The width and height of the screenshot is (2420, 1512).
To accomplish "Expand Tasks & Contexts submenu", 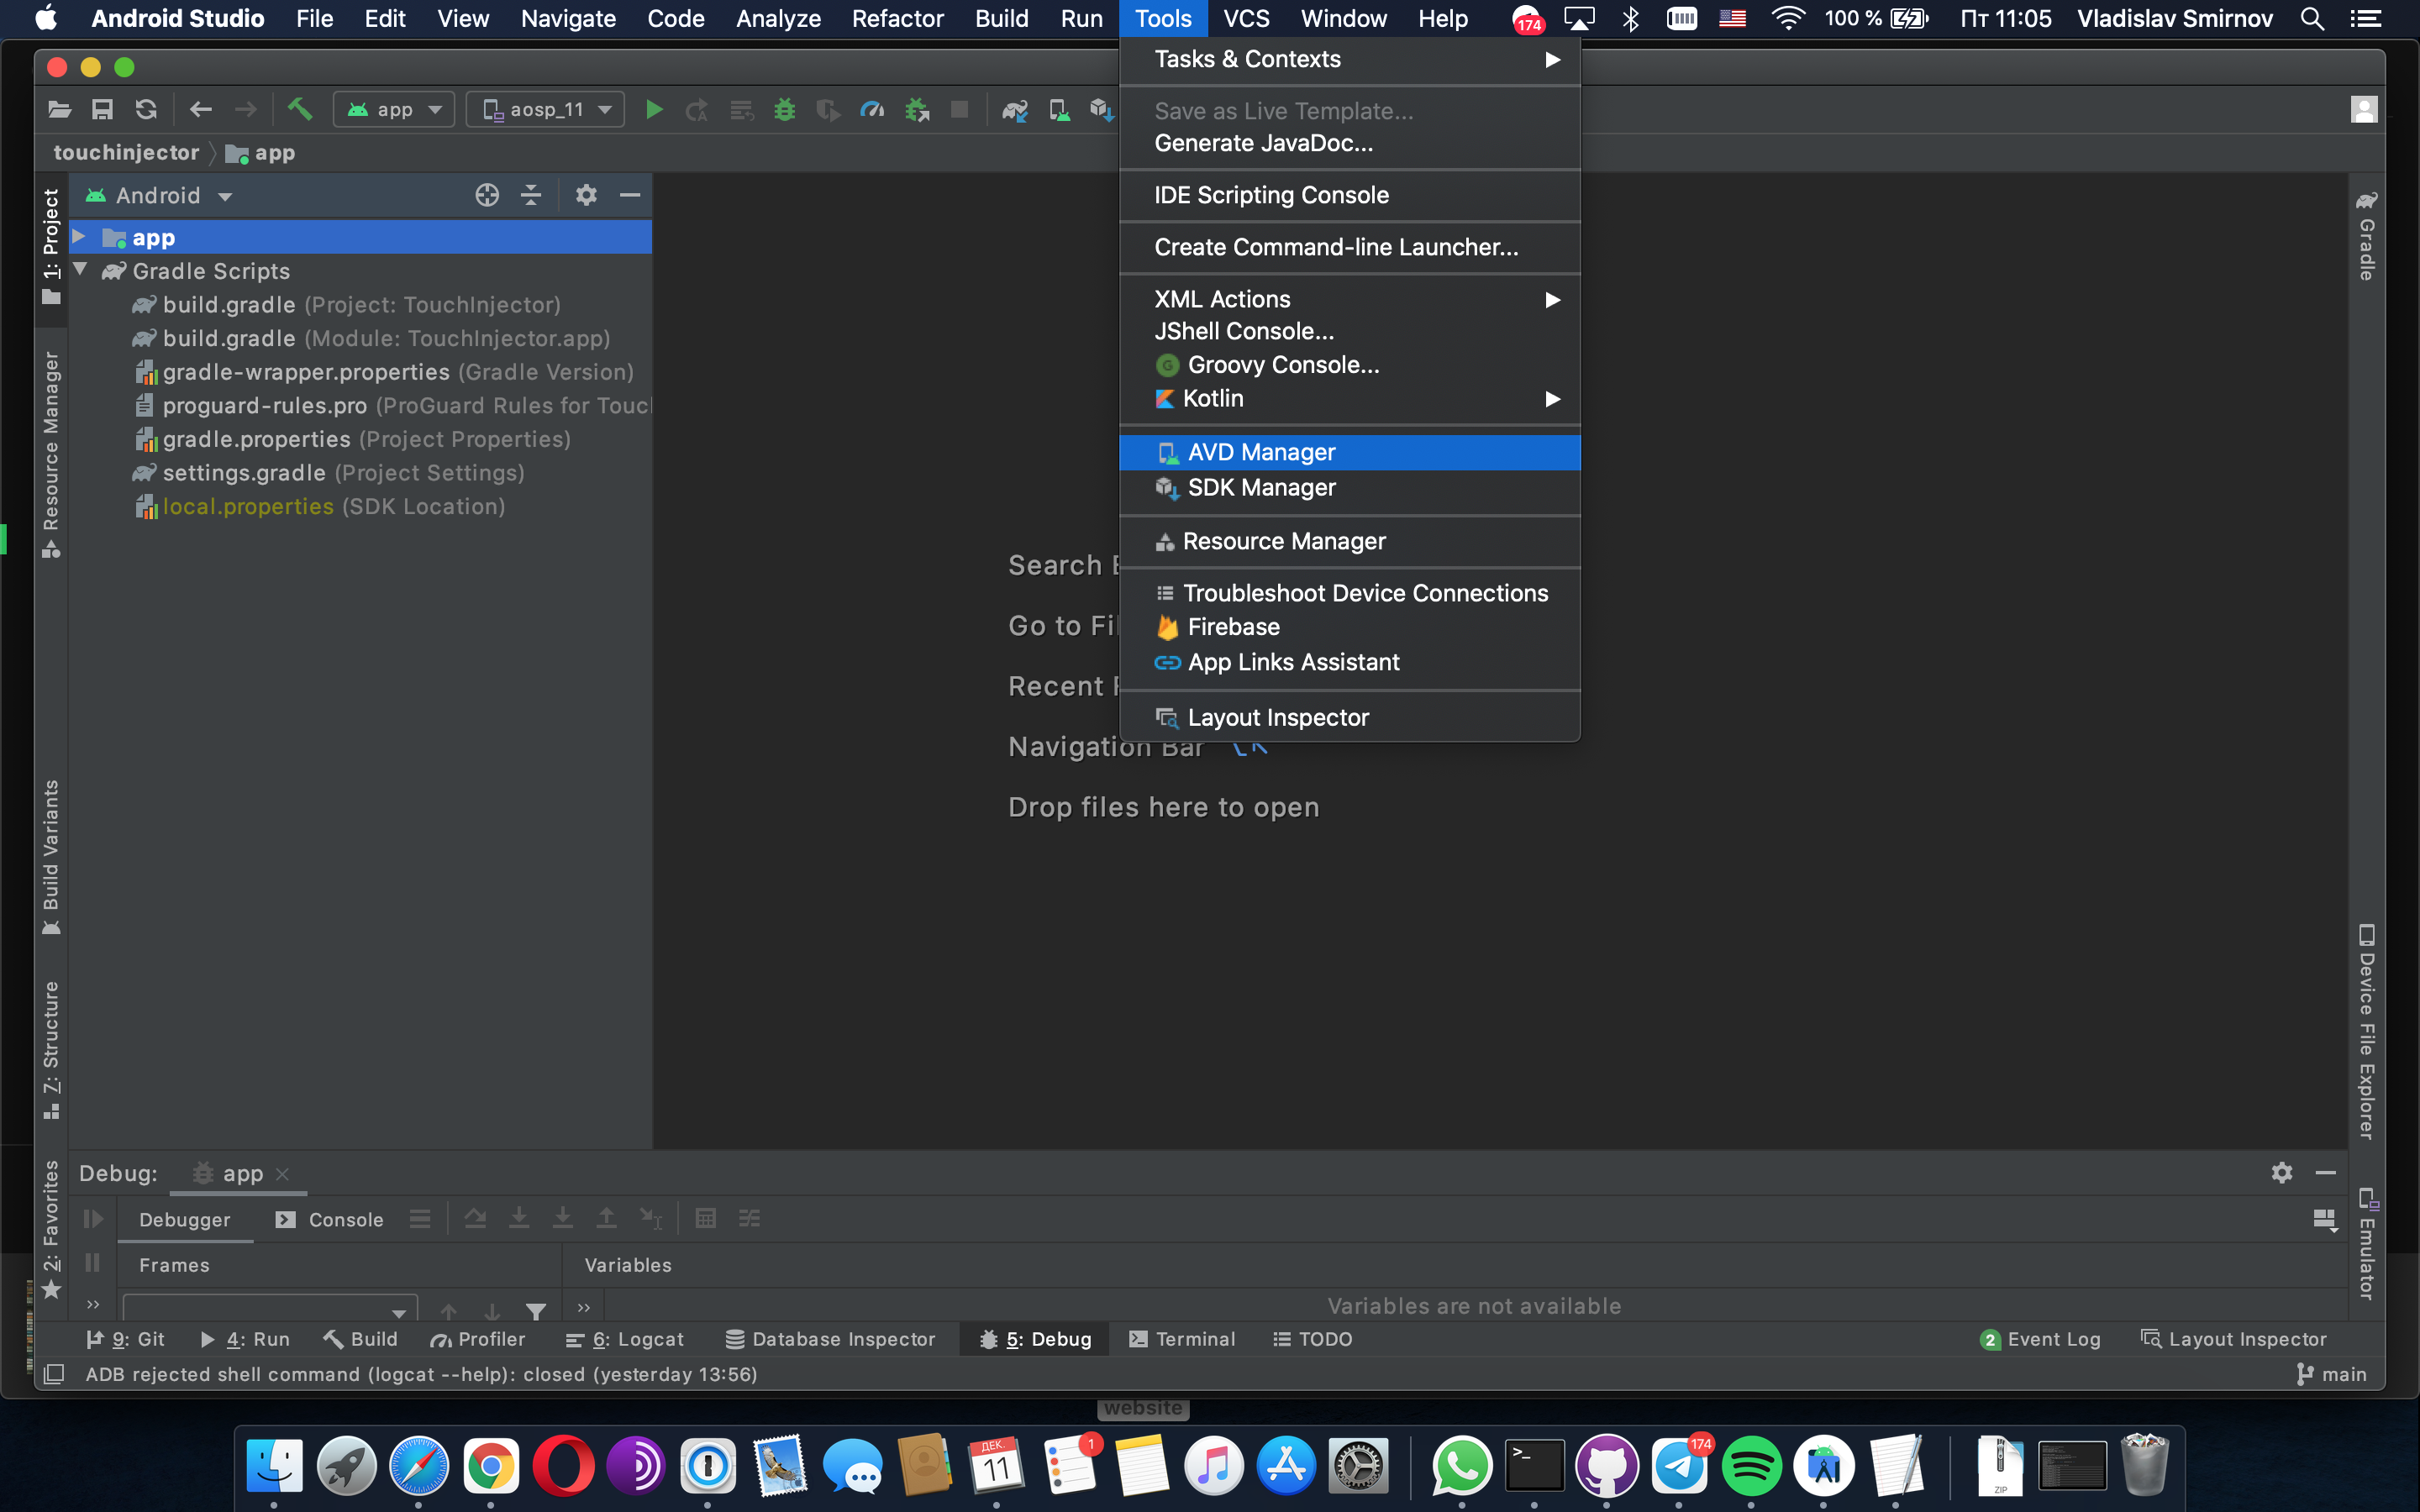I will (1350, 59).
